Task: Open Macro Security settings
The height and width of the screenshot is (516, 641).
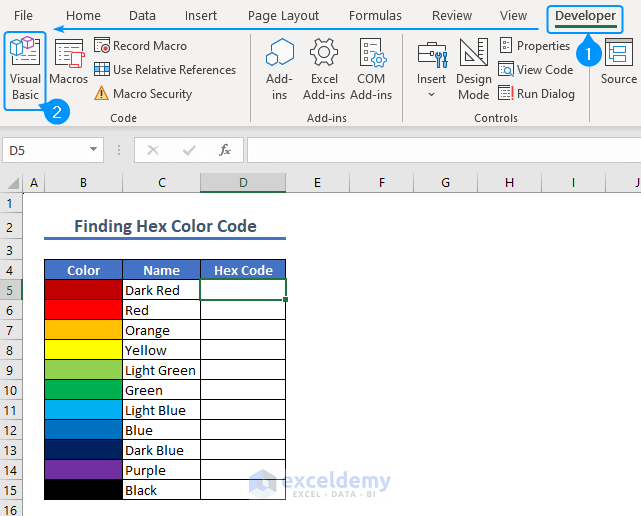Action: click(x=143, y=94)
